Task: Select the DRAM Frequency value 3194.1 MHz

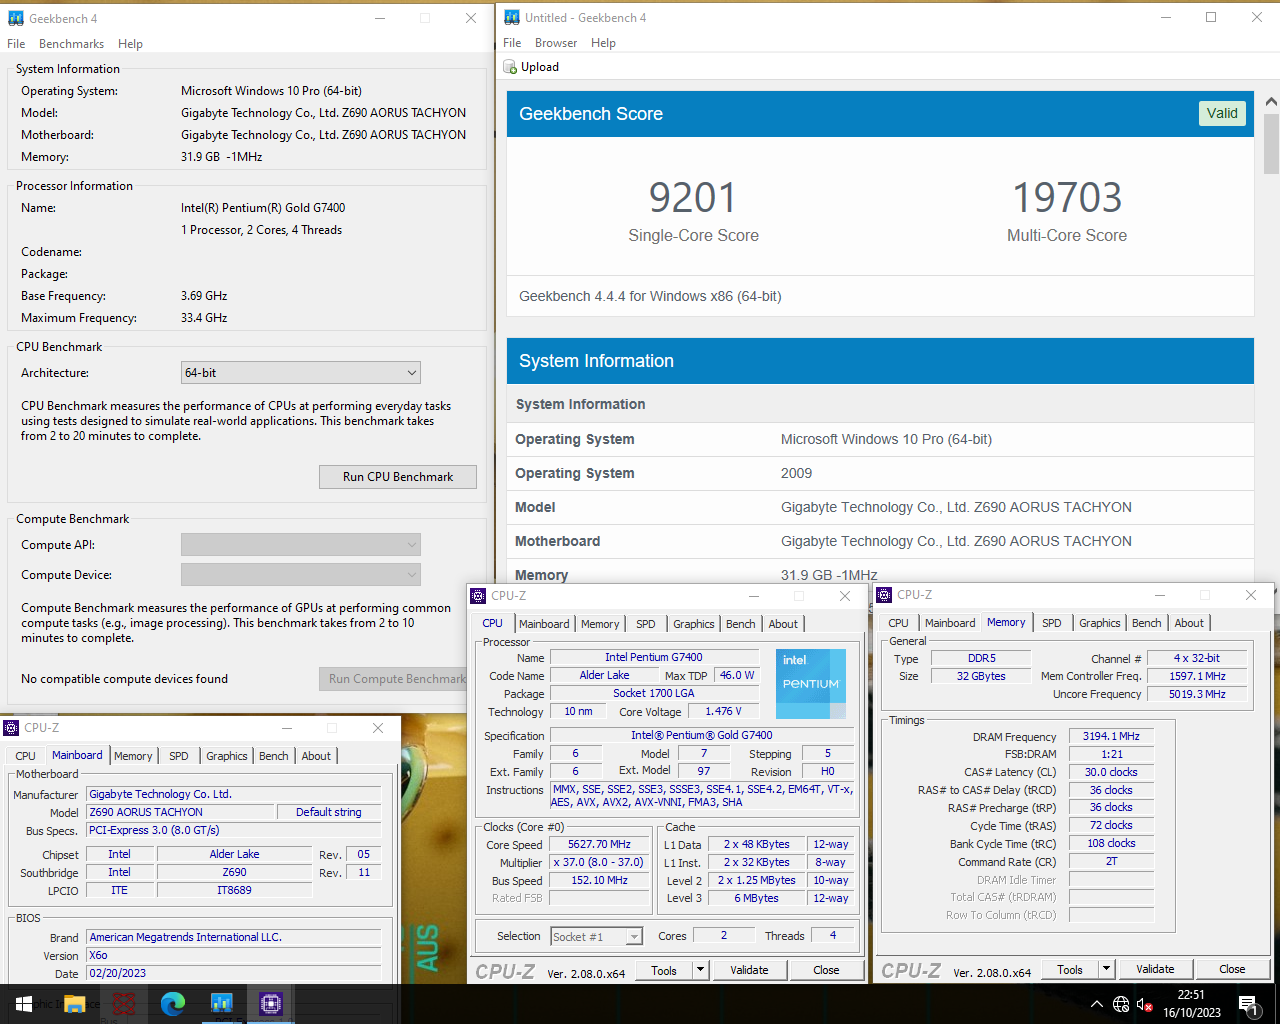Action: tap(1111, 736)
